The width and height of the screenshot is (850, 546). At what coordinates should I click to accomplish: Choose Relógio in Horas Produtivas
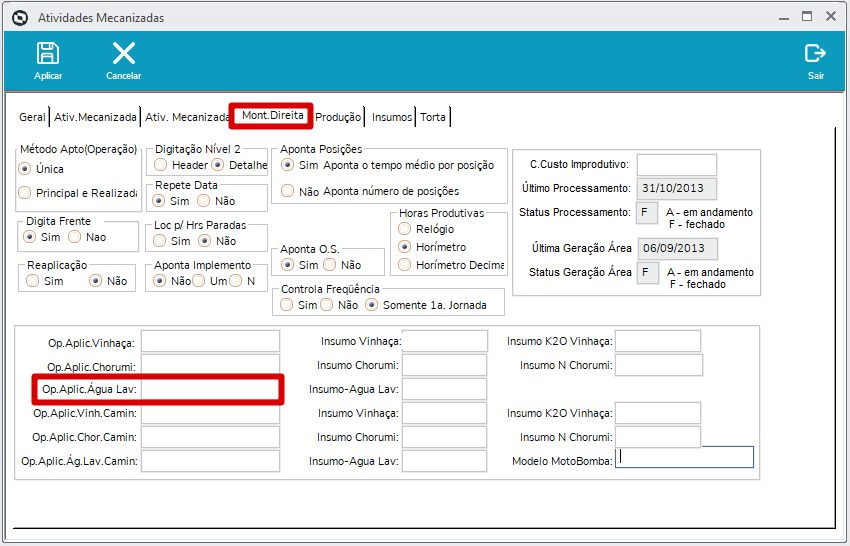point(404,229)
